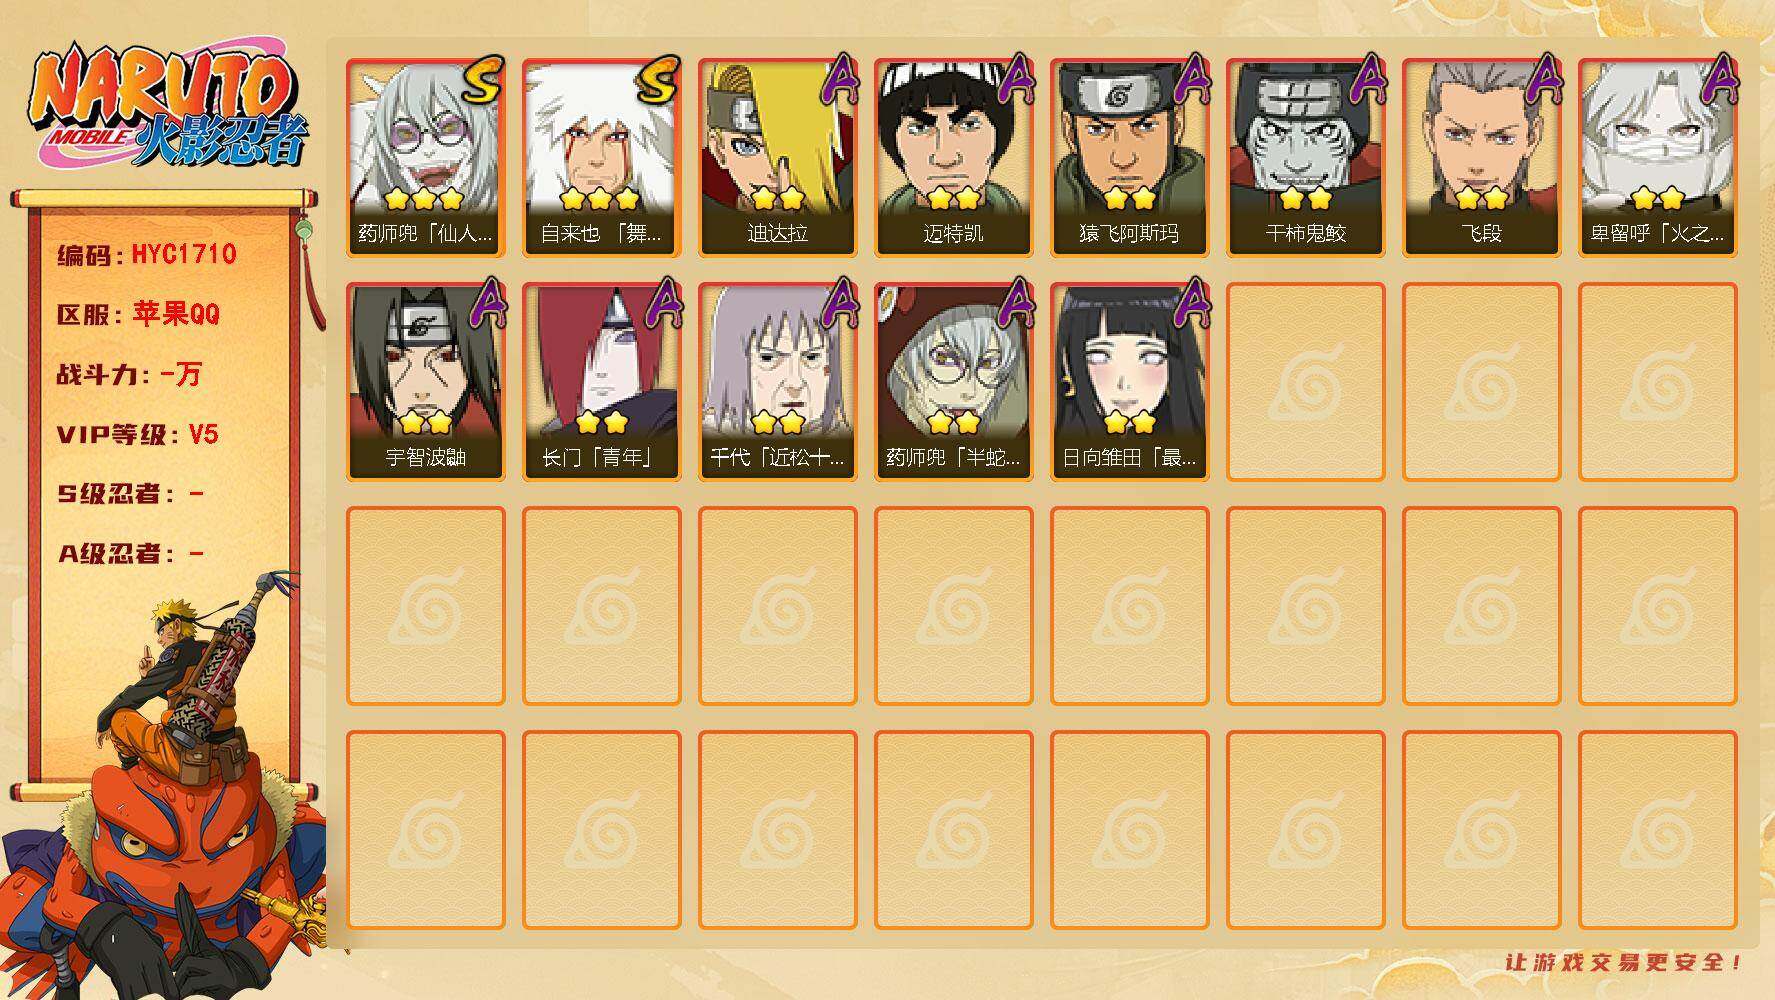
Task: Select the 宇智波鼬 ninja card
Action: pos(425,381)
